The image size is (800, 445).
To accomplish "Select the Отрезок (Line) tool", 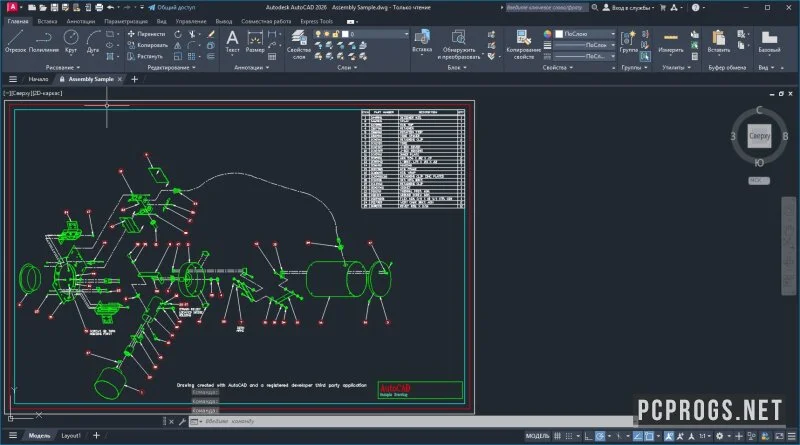I will pyautogui.click(x=15, y=41).
